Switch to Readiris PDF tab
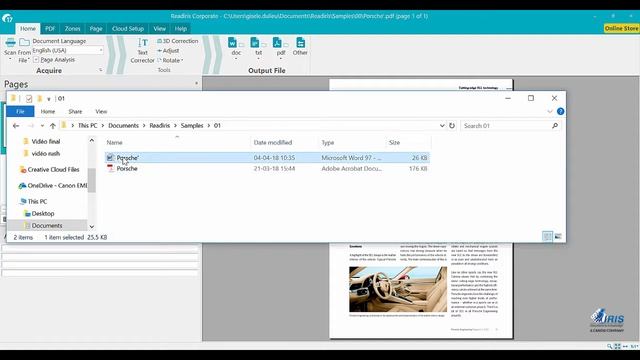640x360 pixels. 50,29
